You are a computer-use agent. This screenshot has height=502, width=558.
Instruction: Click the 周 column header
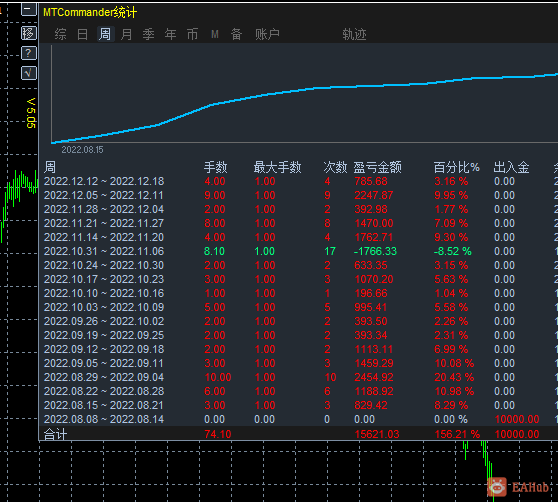pyautogui.click(x=50, y=167)
